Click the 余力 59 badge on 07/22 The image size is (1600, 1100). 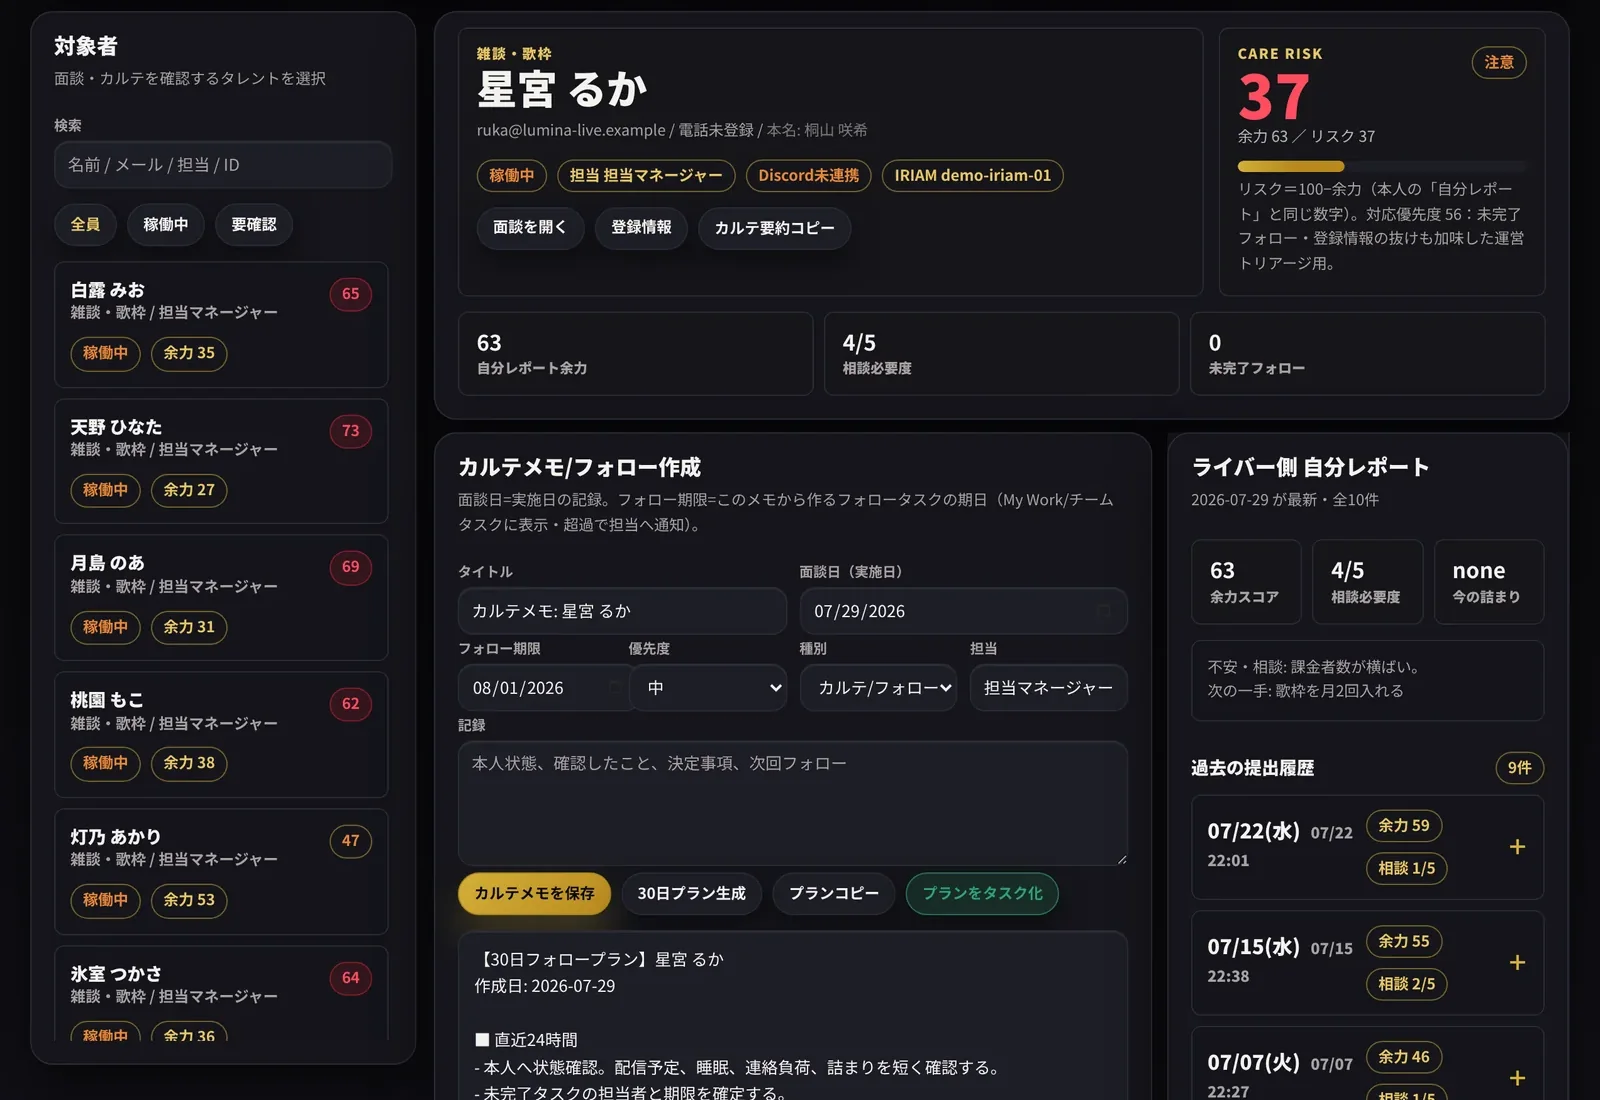1403,826
